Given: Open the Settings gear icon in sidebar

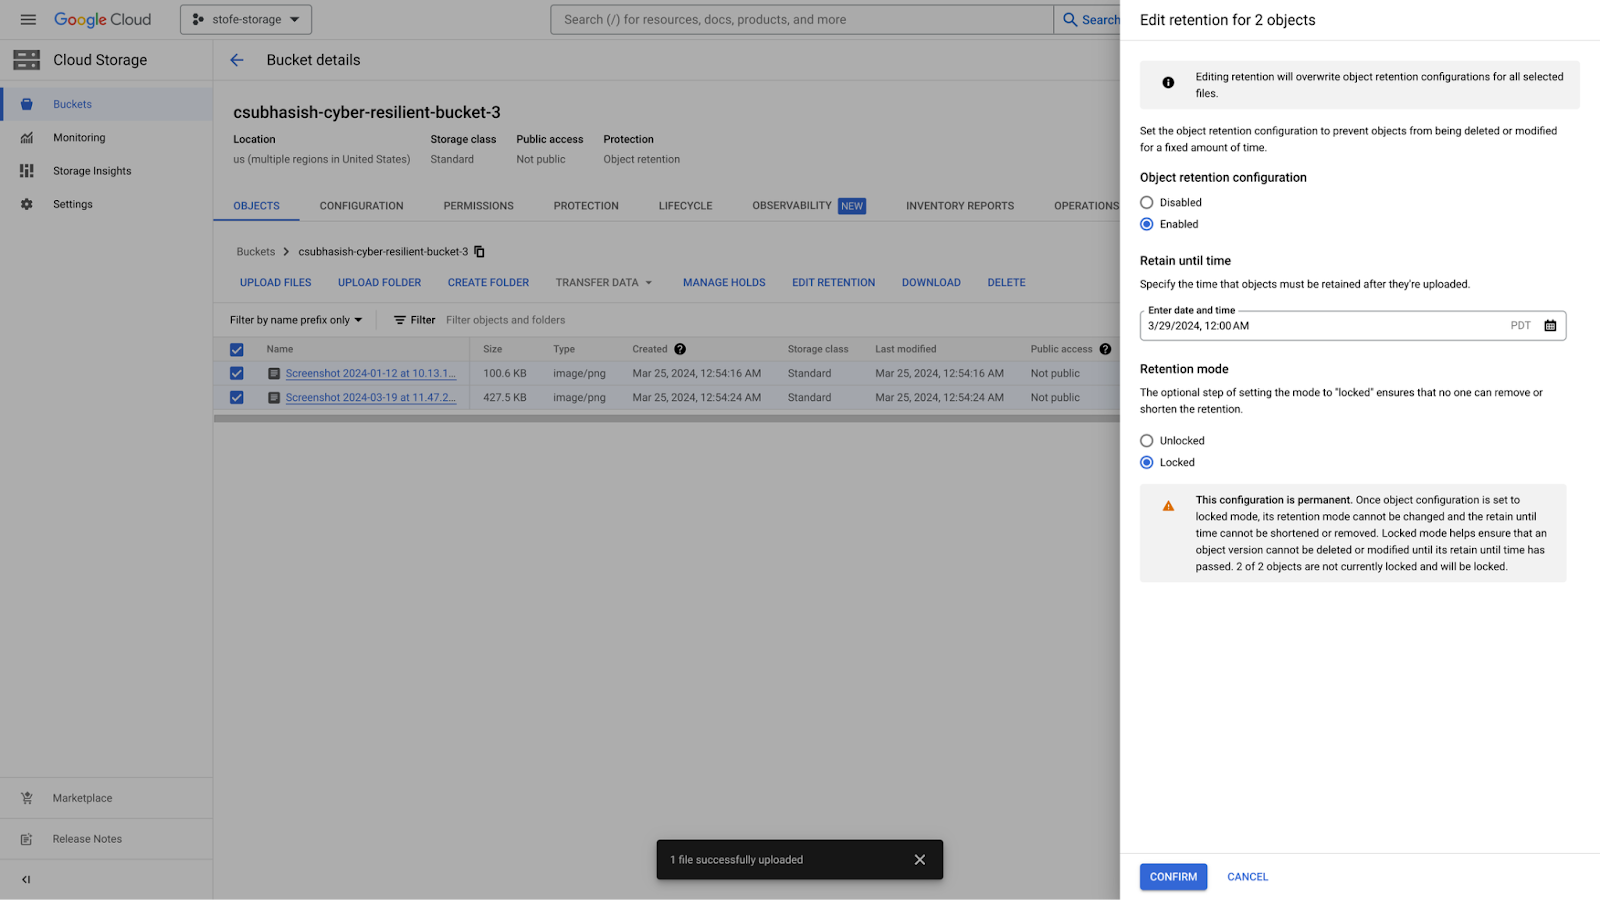Looking at the screenshot, I should (x=27, y=204).
